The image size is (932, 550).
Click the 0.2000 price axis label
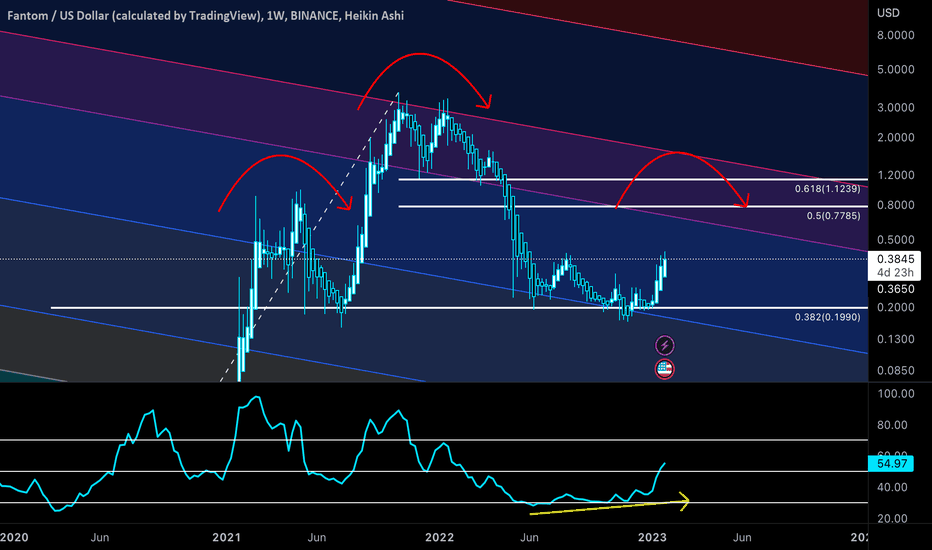896,307
